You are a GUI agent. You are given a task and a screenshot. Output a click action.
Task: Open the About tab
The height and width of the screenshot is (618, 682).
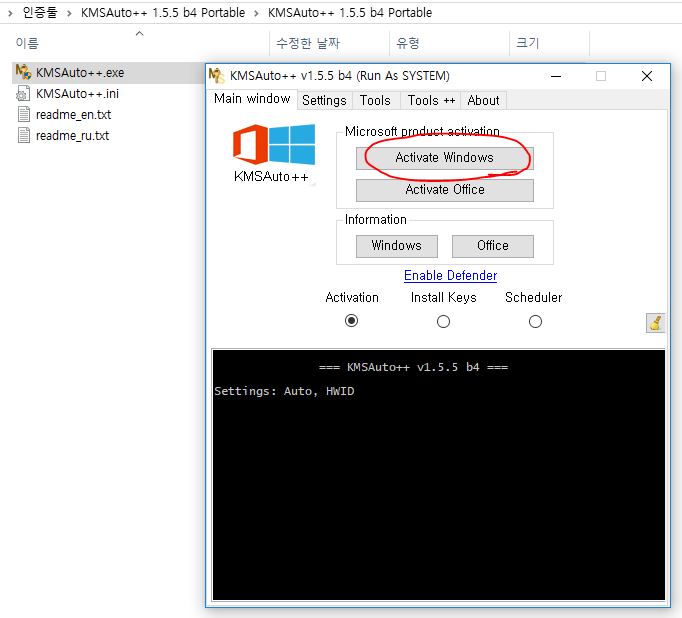[483, 100]
